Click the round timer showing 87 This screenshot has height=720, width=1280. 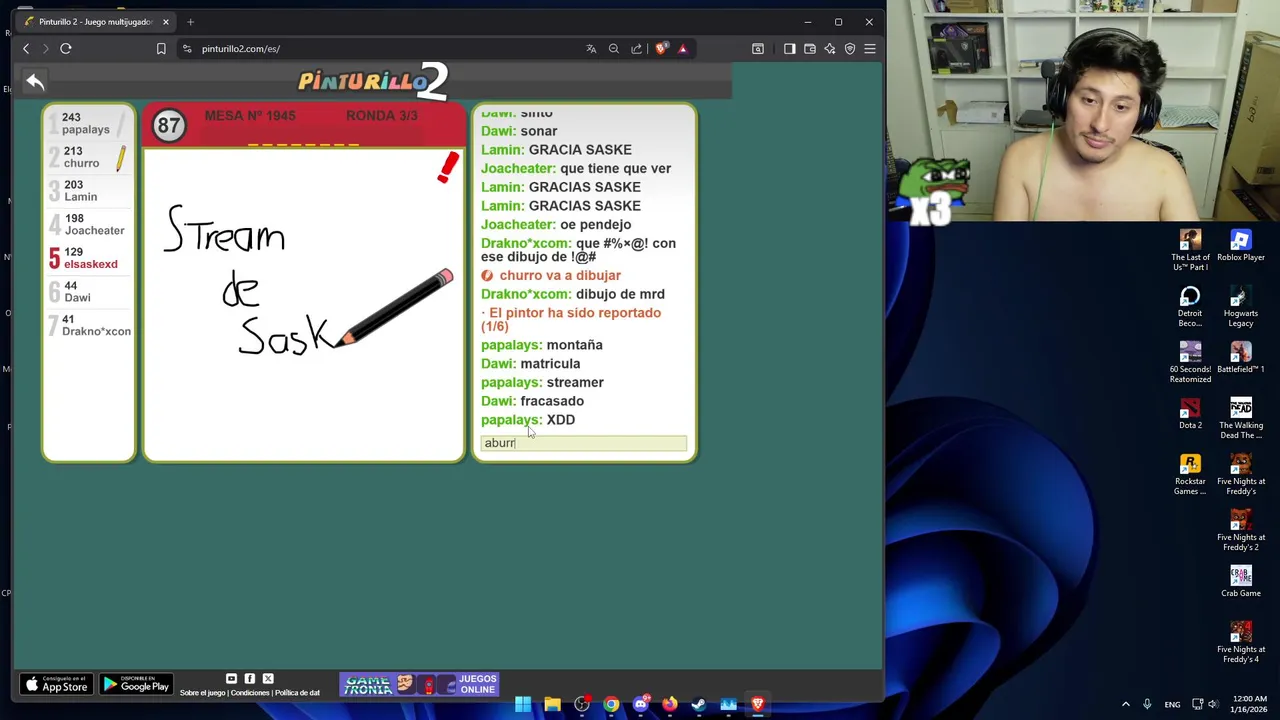(x=168, y=126)
